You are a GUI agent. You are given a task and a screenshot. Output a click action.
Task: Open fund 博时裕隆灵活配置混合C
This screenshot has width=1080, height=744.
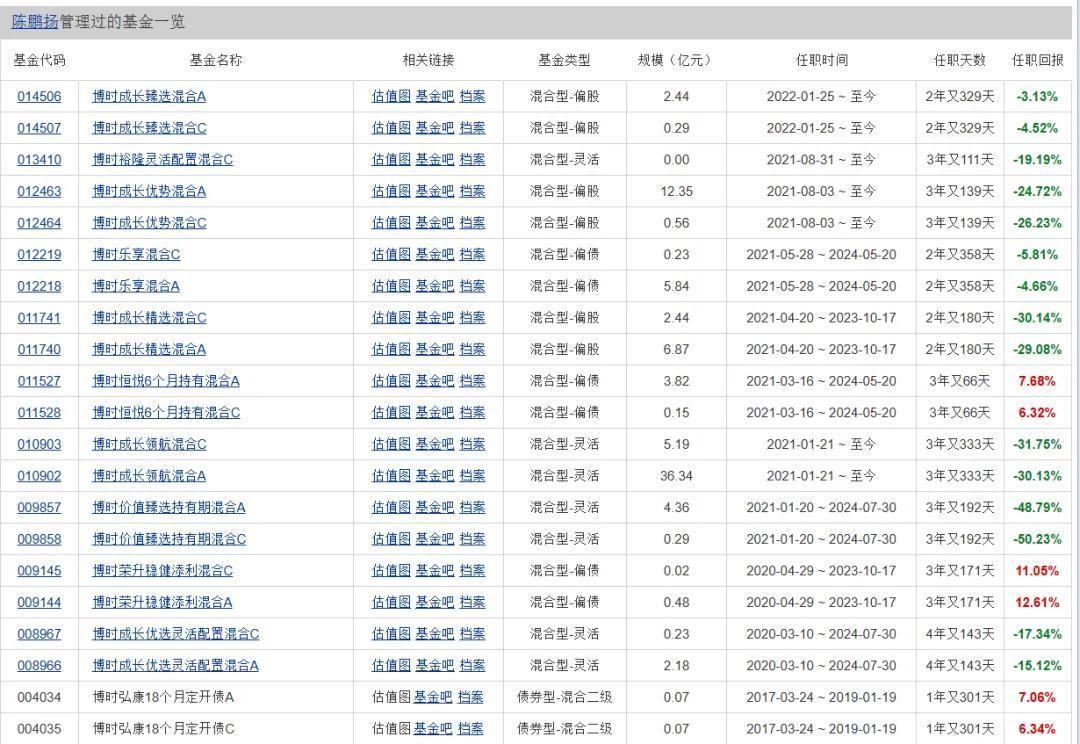coord(163,160)
